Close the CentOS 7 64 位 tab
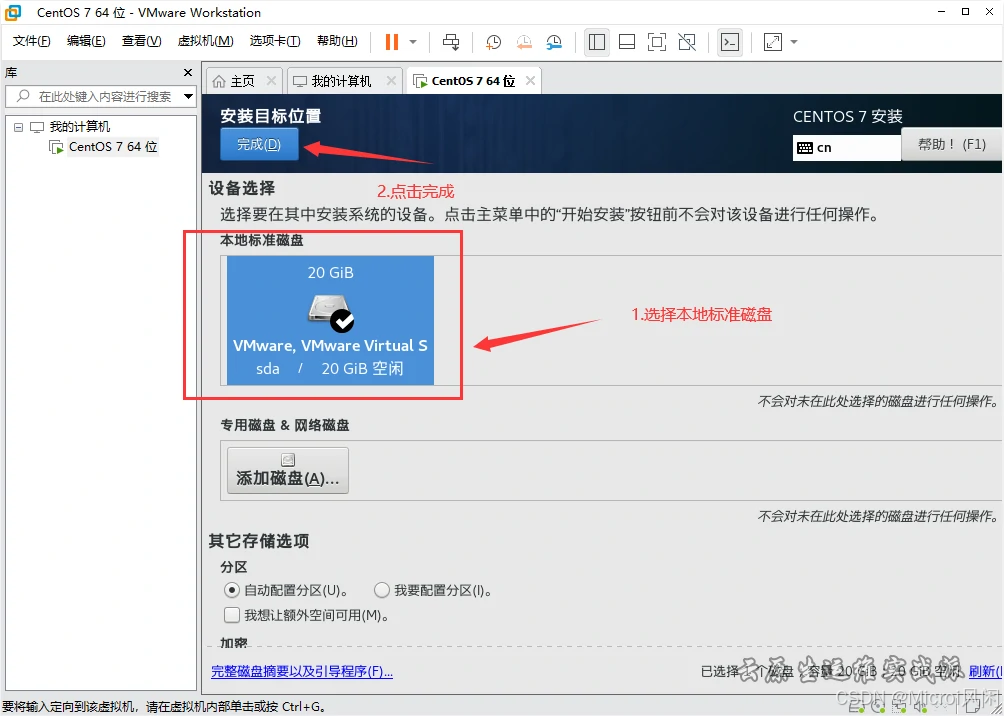Image resolution: width=1004 pixels, height=716 pixels. [x=530, y=81]
